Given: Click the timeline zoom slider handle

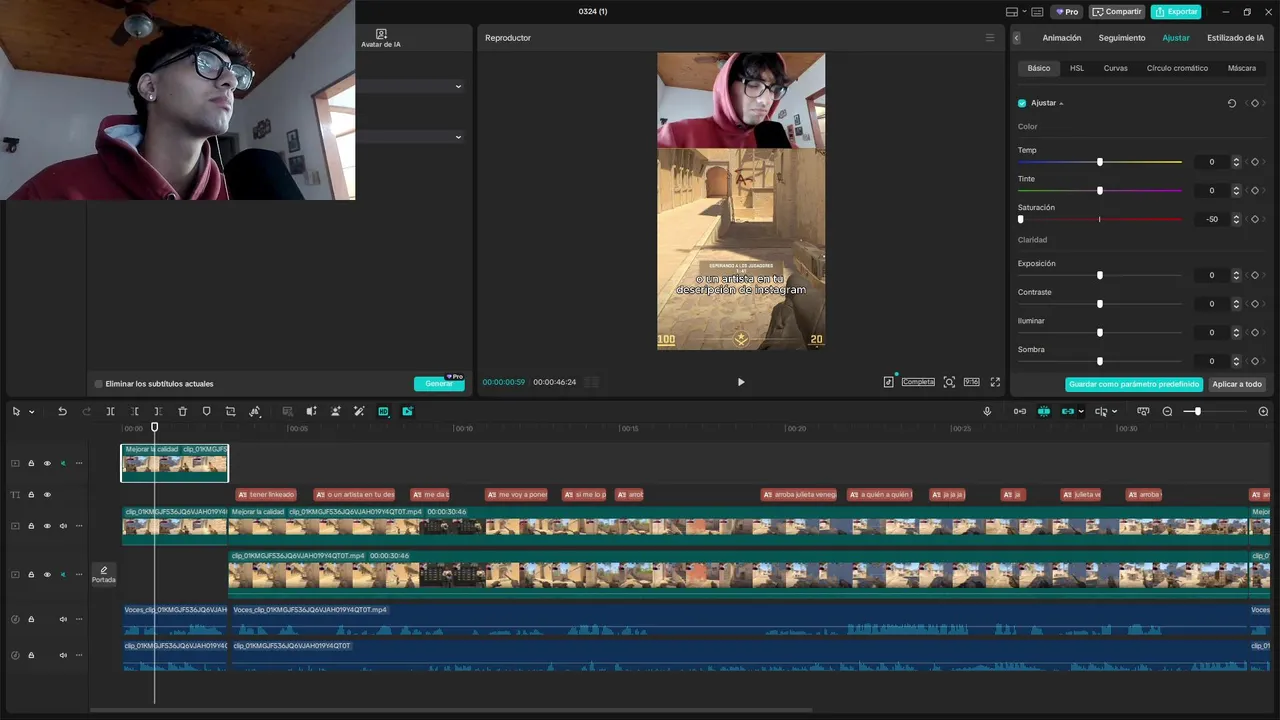Looking at the screenshot, I should point(1197,411).
